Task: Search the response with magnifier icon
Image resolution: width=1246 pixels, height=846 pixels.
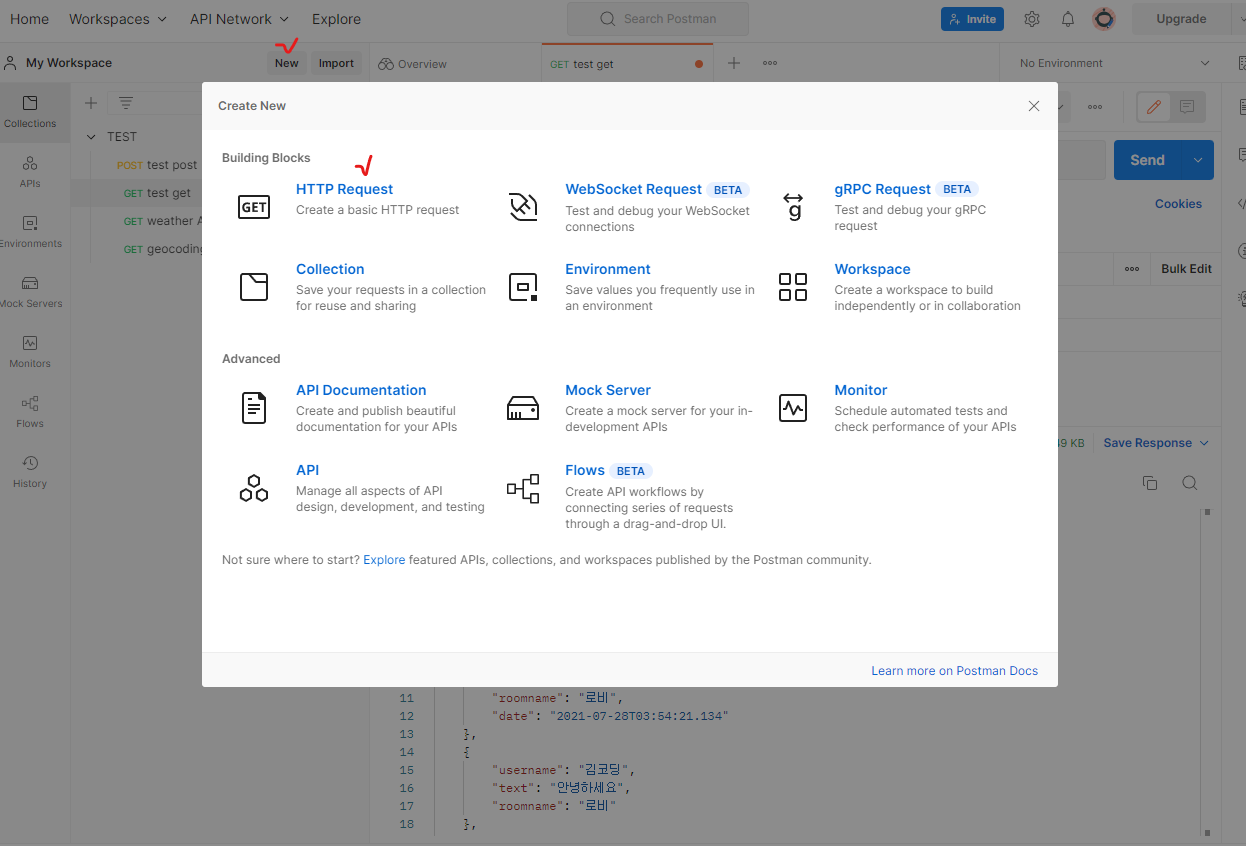Action: (x=1189, y=483)
